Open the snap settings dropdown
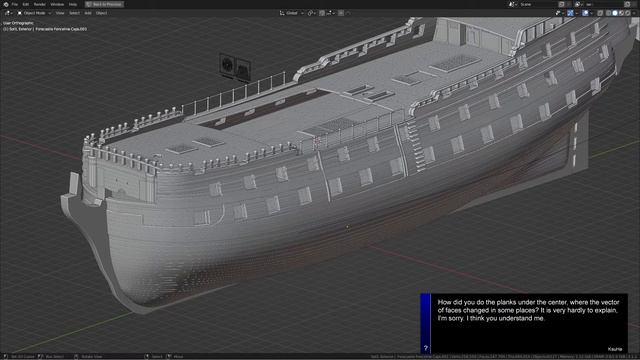This screenshot has width=640, height=360. [331, 13]
